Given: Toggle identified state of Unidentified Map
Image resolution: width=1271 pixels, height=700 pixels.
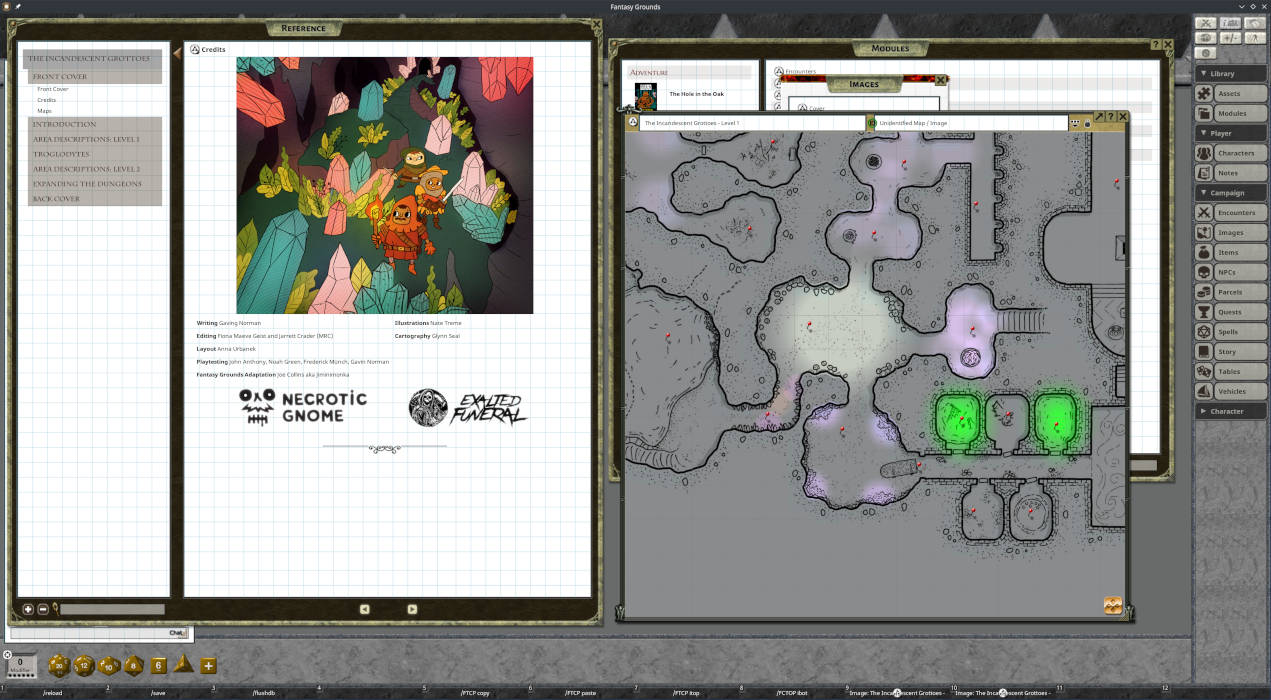Looking at the screenshot, I should tap(872, 123).
